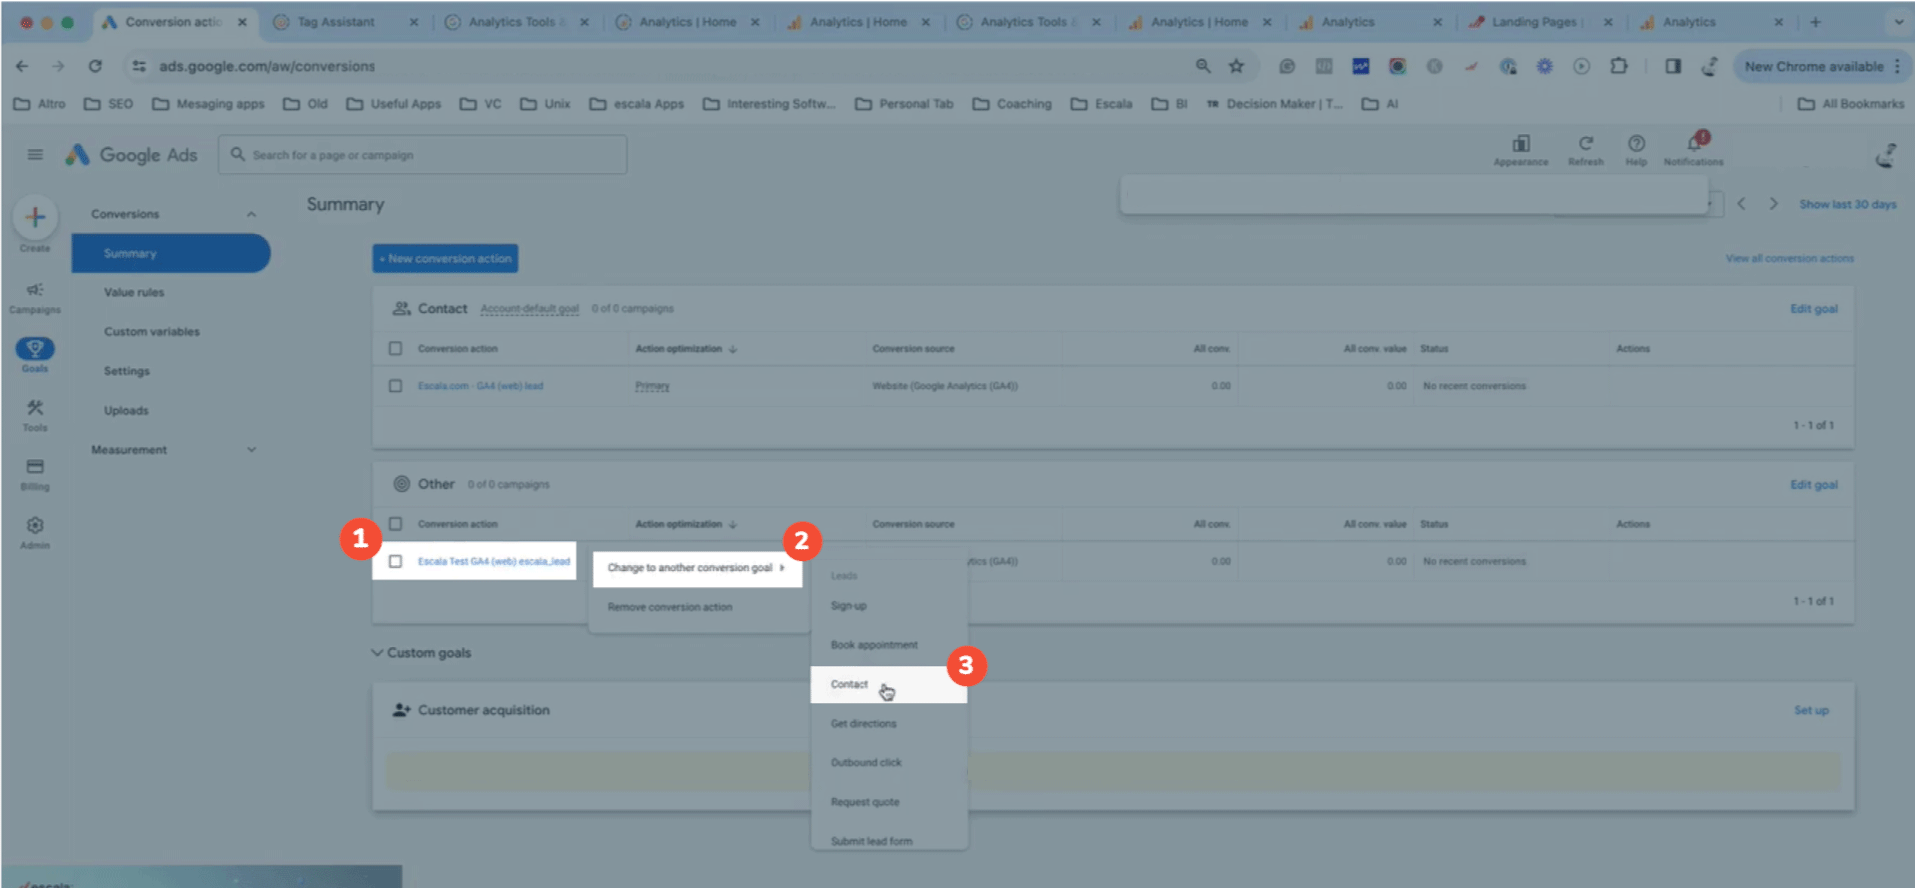Click New Chrome available button
The width and height of the screenshot is (1915, 888).
(1822, 66)
